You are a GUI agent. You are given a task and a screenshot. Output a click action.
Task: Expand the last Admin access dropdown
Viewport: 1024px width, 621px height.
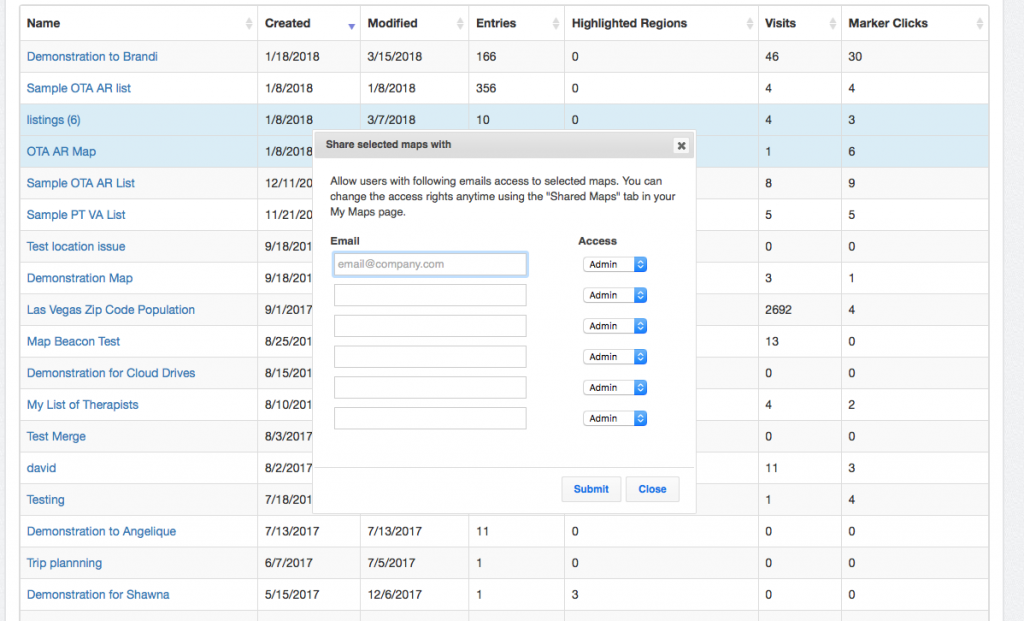615,419
